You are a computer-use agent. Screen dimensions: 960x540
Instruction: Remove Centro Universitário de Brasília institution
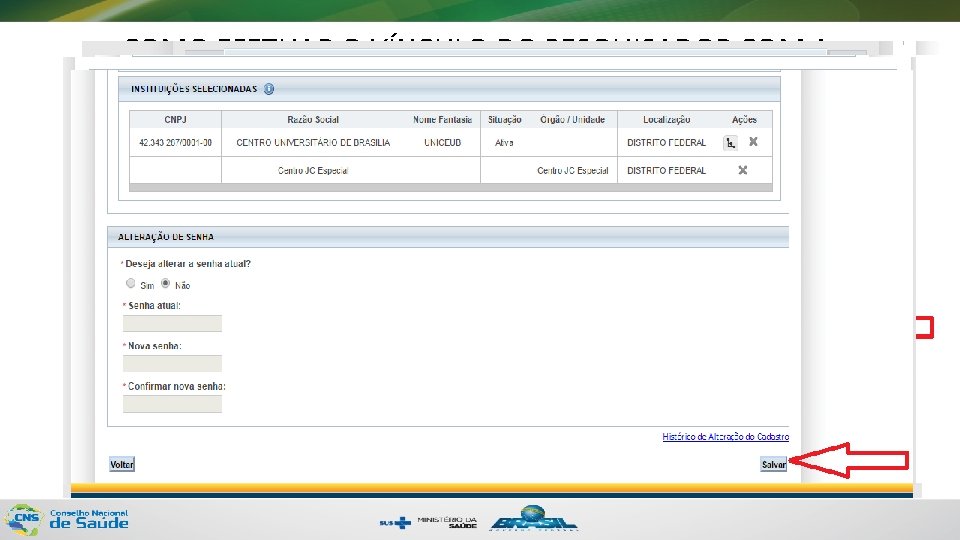(x=753, y=141)
